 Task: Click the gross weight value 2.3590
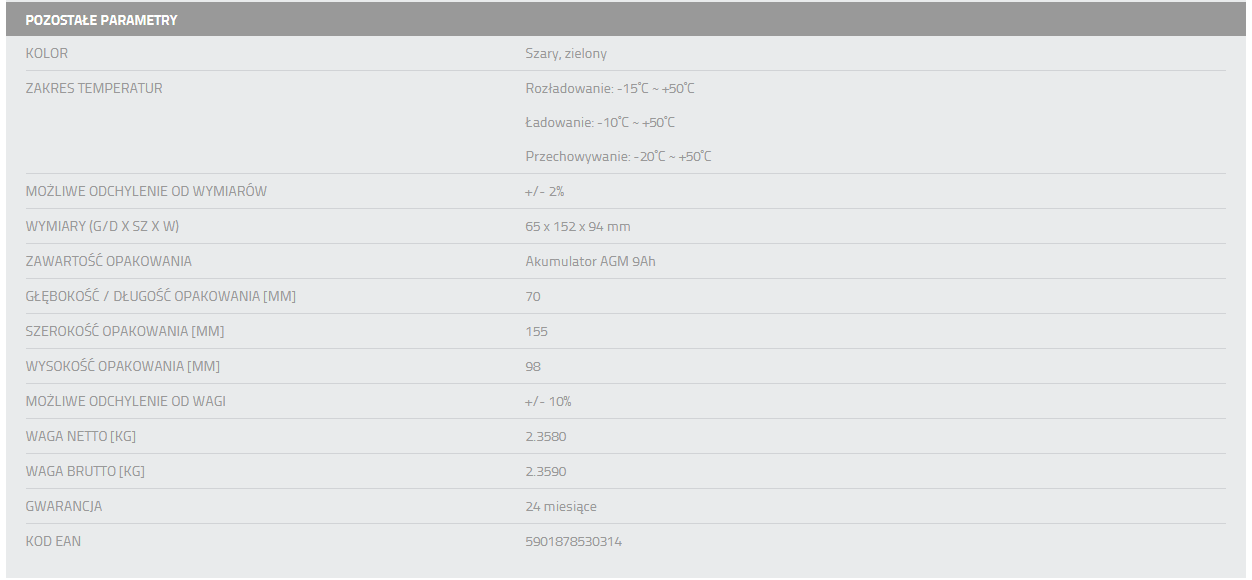(x=545, y=471)
